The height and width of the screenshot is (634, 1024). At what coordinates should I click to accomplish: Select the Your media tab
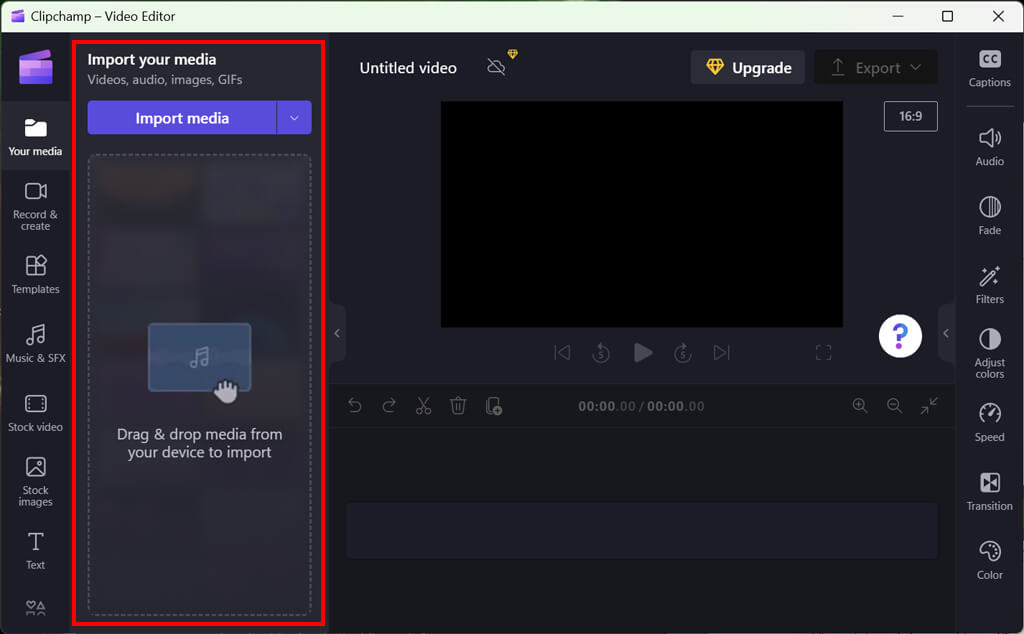pos(35,137)
